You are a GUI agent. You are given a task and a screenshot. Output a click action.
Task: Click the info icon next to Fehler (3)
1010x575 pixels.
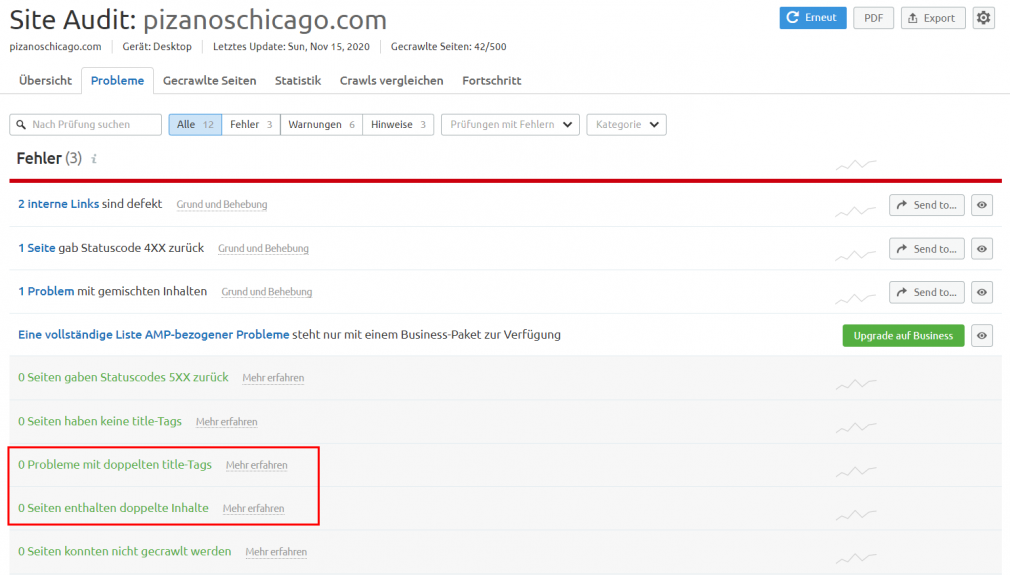click(94, 158)
